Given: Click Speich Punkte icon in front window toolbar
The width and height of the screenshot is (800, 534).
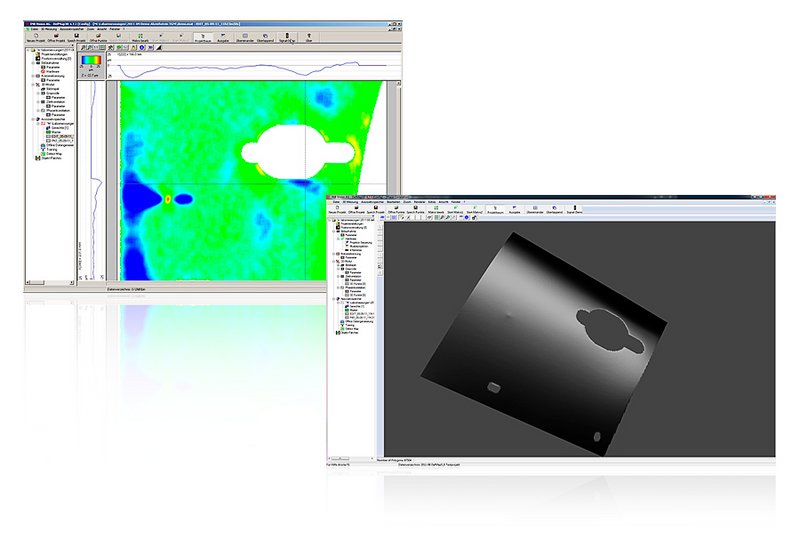Looking at the screenshot, I should [x=416, y=208].
